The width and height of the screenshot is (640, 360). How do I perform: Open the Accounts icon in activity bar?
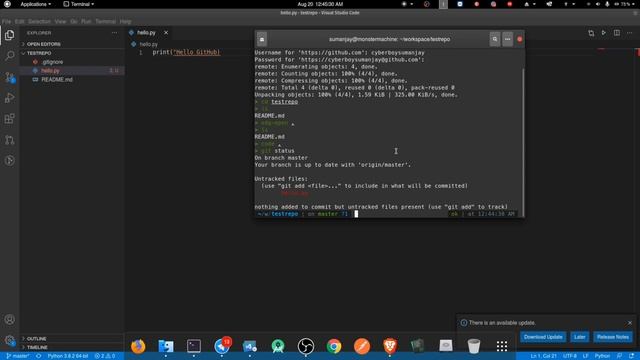point(9,320)
